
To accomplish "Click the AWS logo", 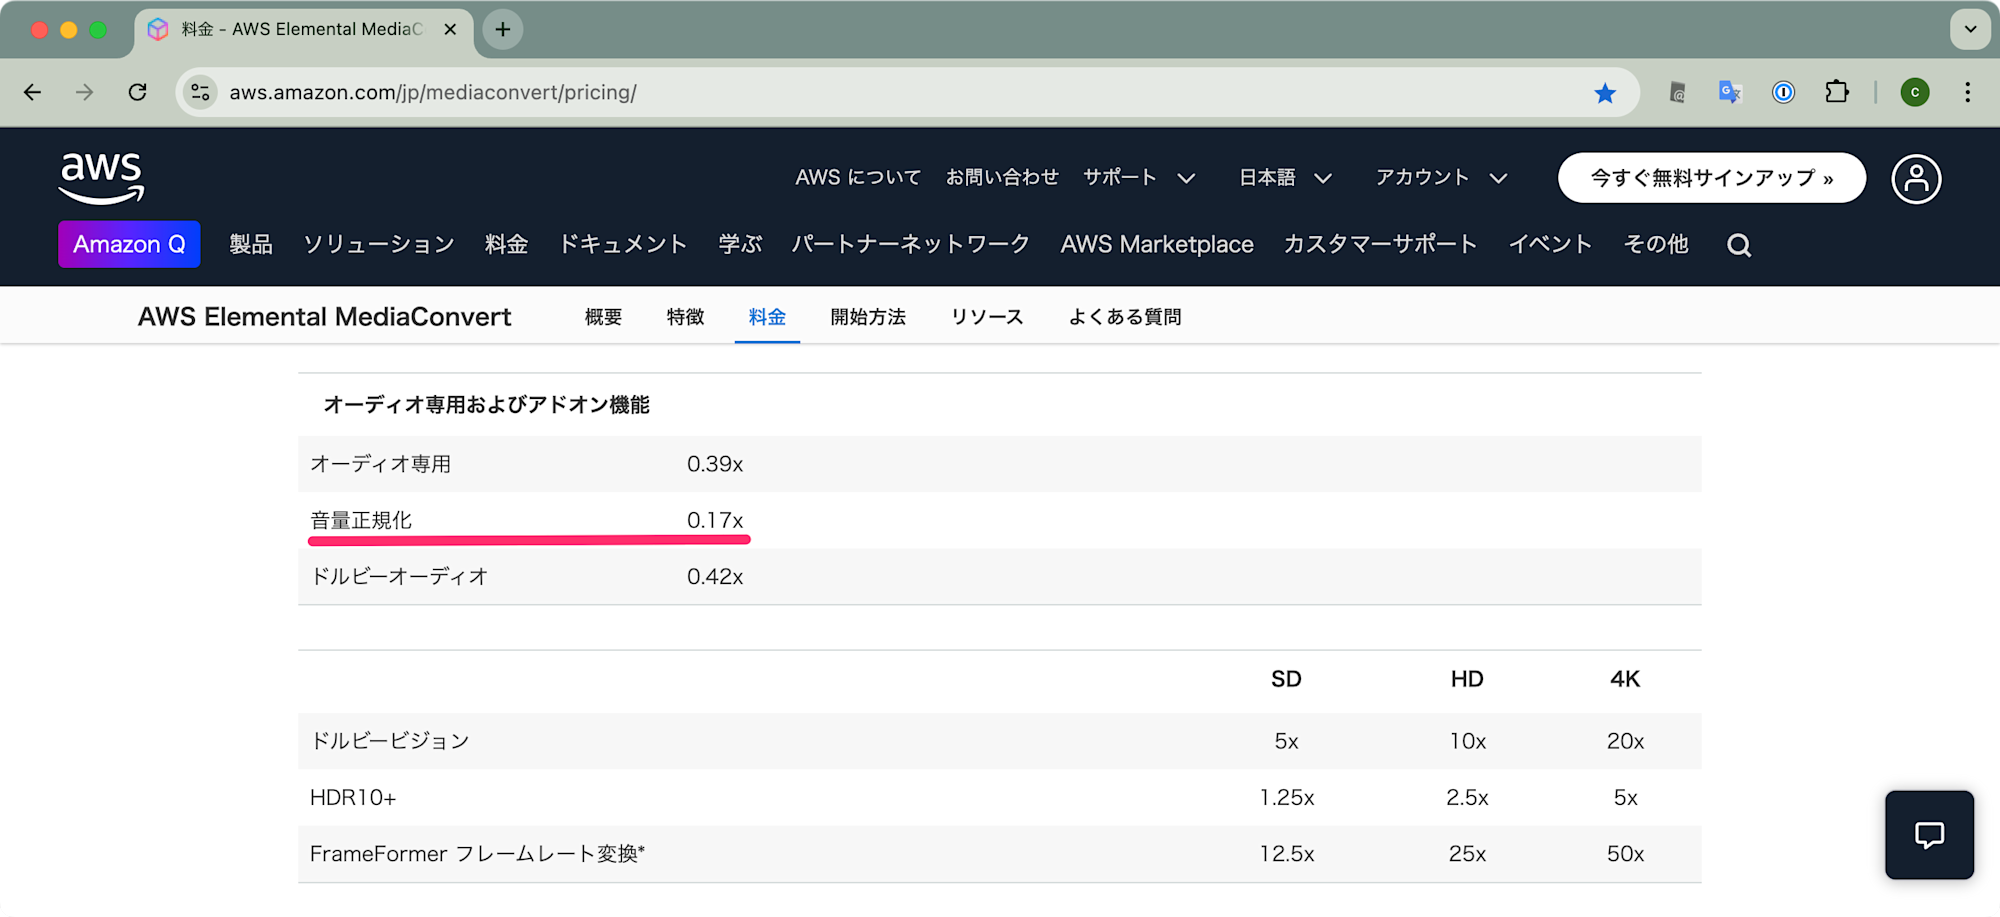I will [x=102, y=178].
